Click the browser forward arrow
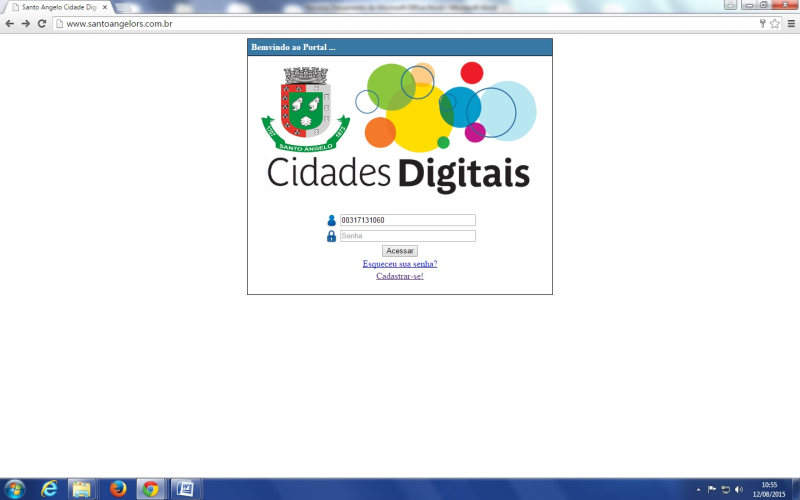This screenshot has width=800, height=500. pyautogui.click(x=26, y=23)
